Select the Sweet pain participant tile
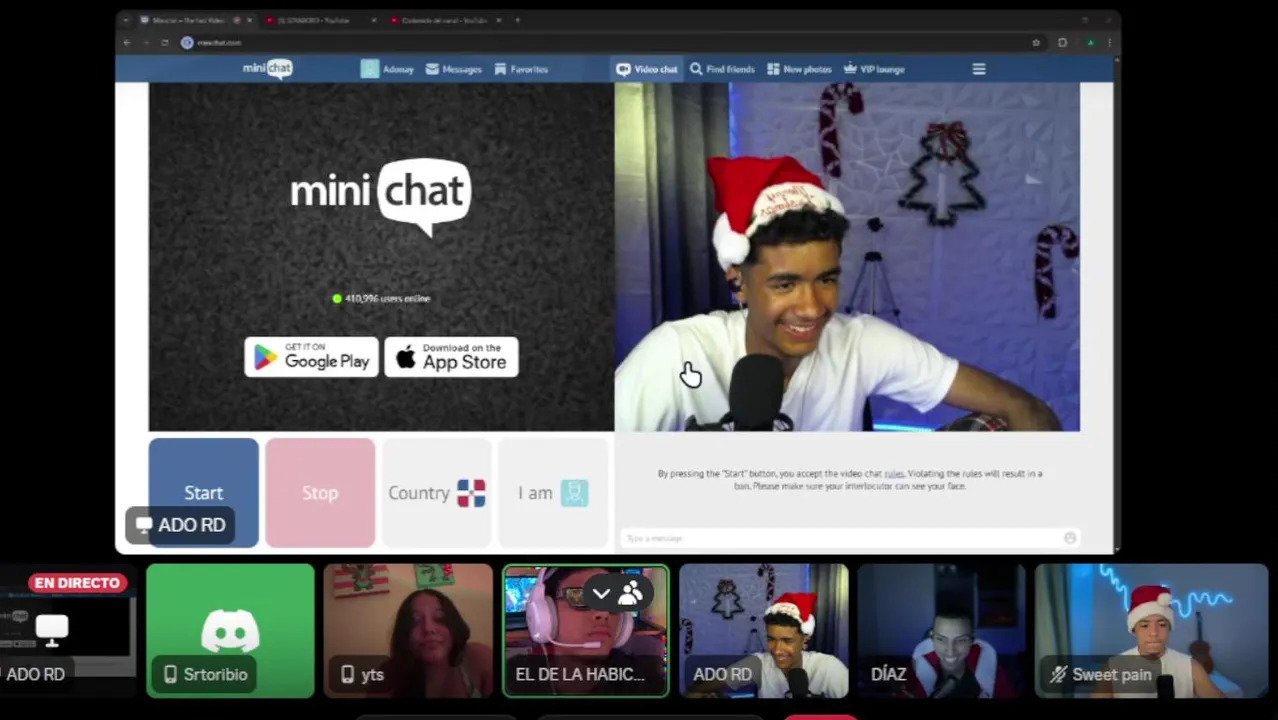1278x720 pixels. click(1151, 631)
